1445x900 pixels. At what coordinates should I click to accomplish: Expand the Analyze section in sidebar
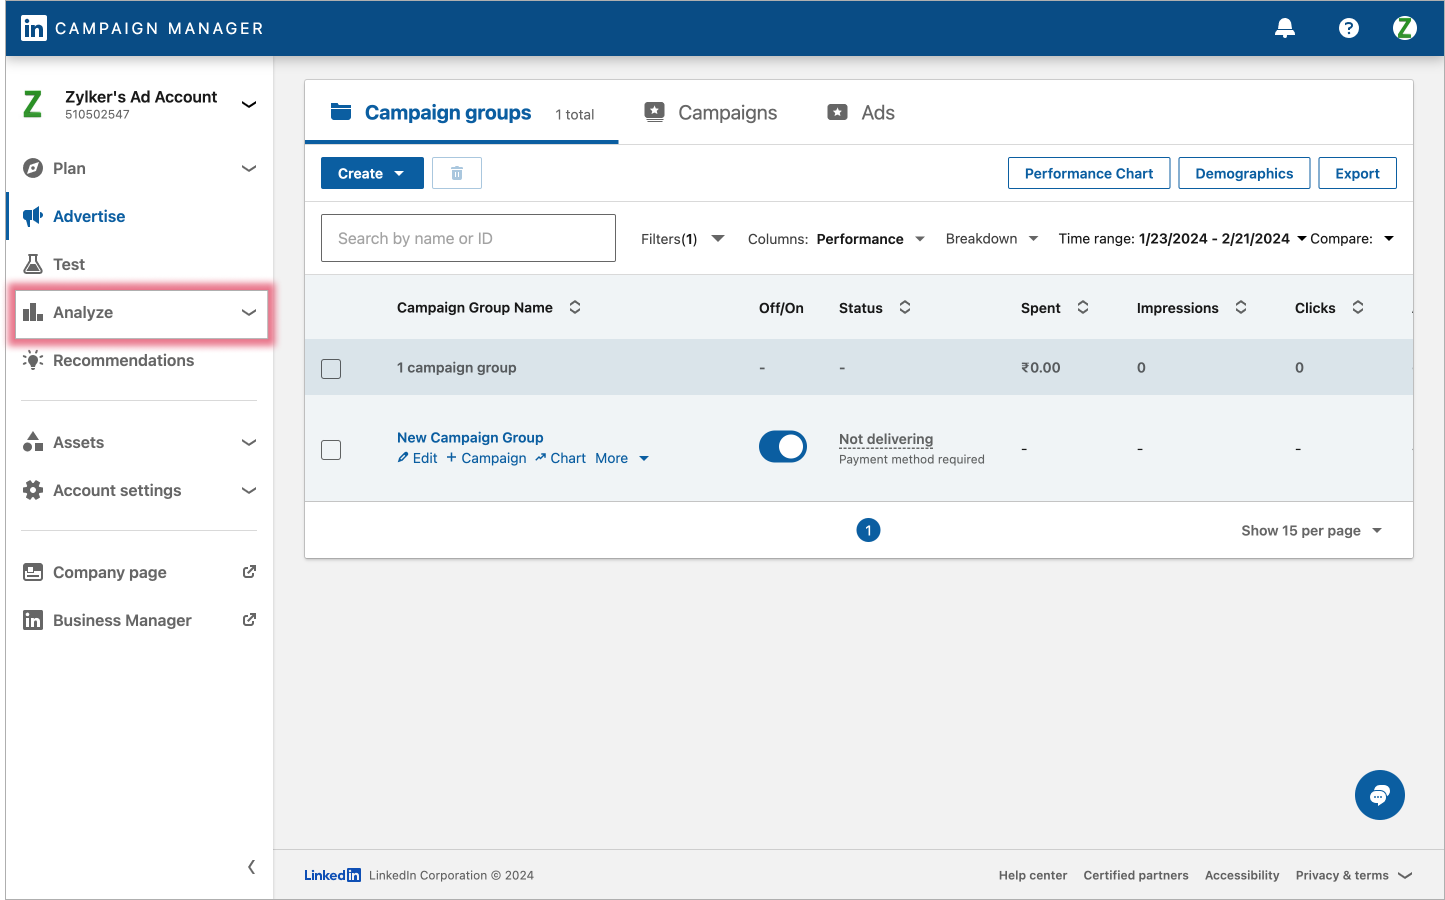pos(140,313)
